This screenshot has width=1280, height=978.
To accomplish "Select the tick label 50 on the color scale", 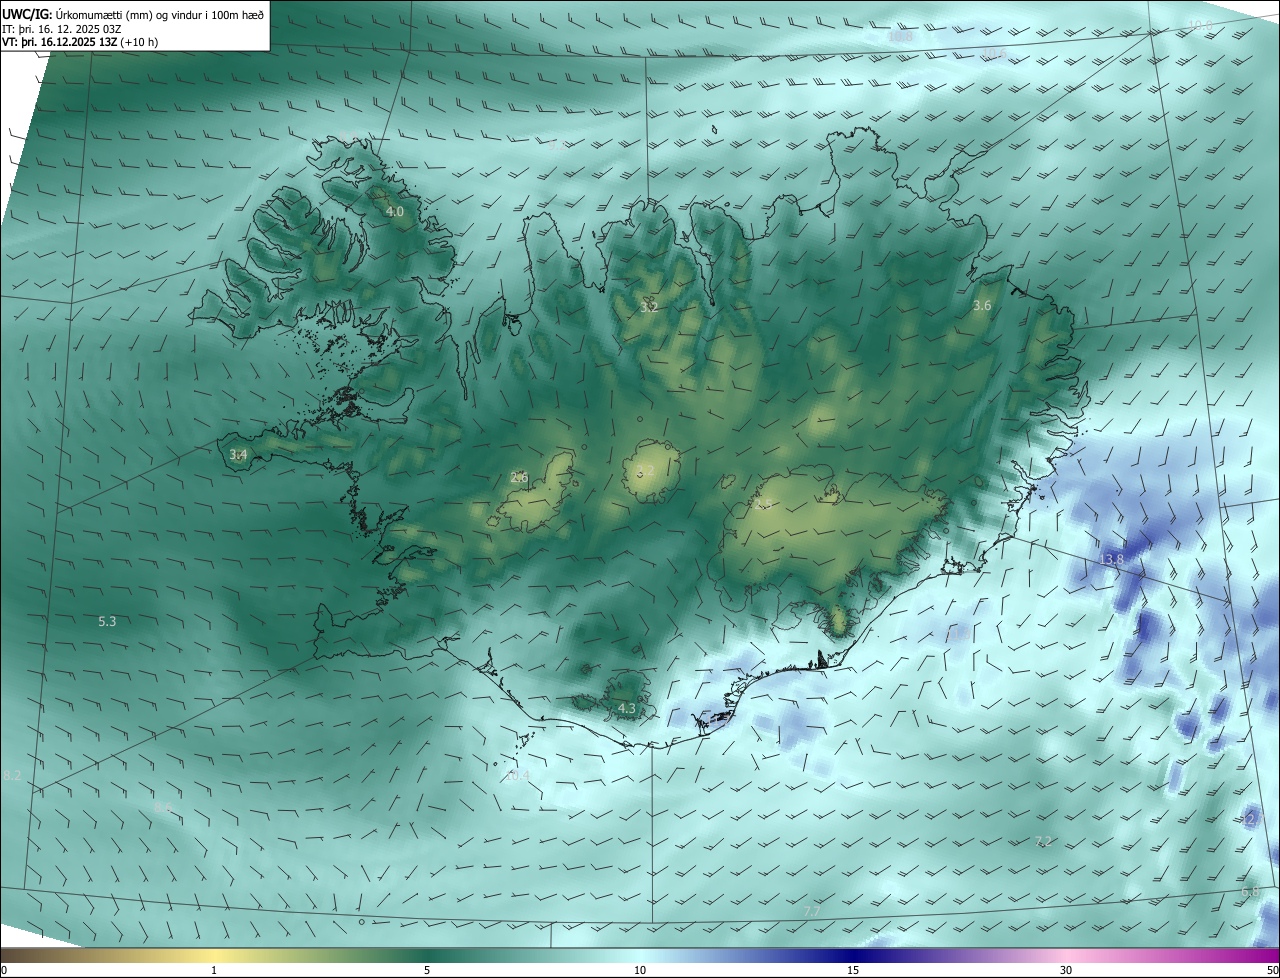I will [1272, 971].
